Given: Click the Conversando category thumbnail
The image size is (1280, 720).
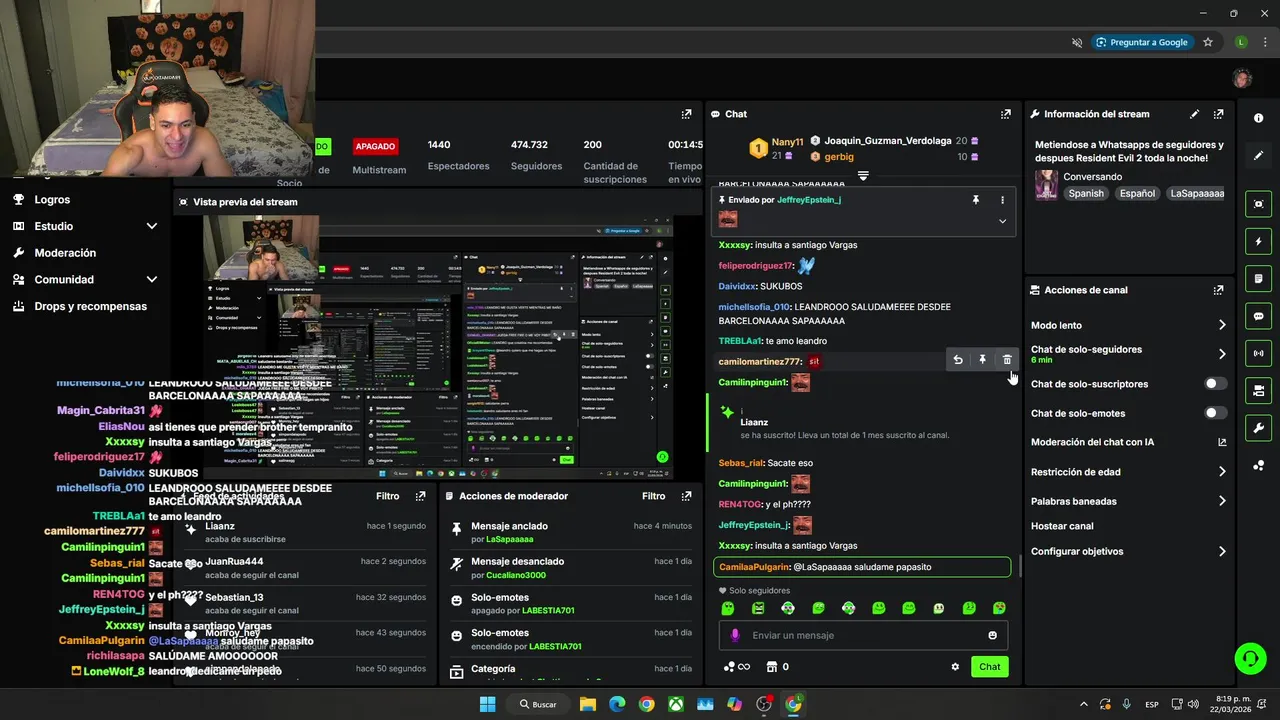Looking at the screenshot, I should point(1046,185).
